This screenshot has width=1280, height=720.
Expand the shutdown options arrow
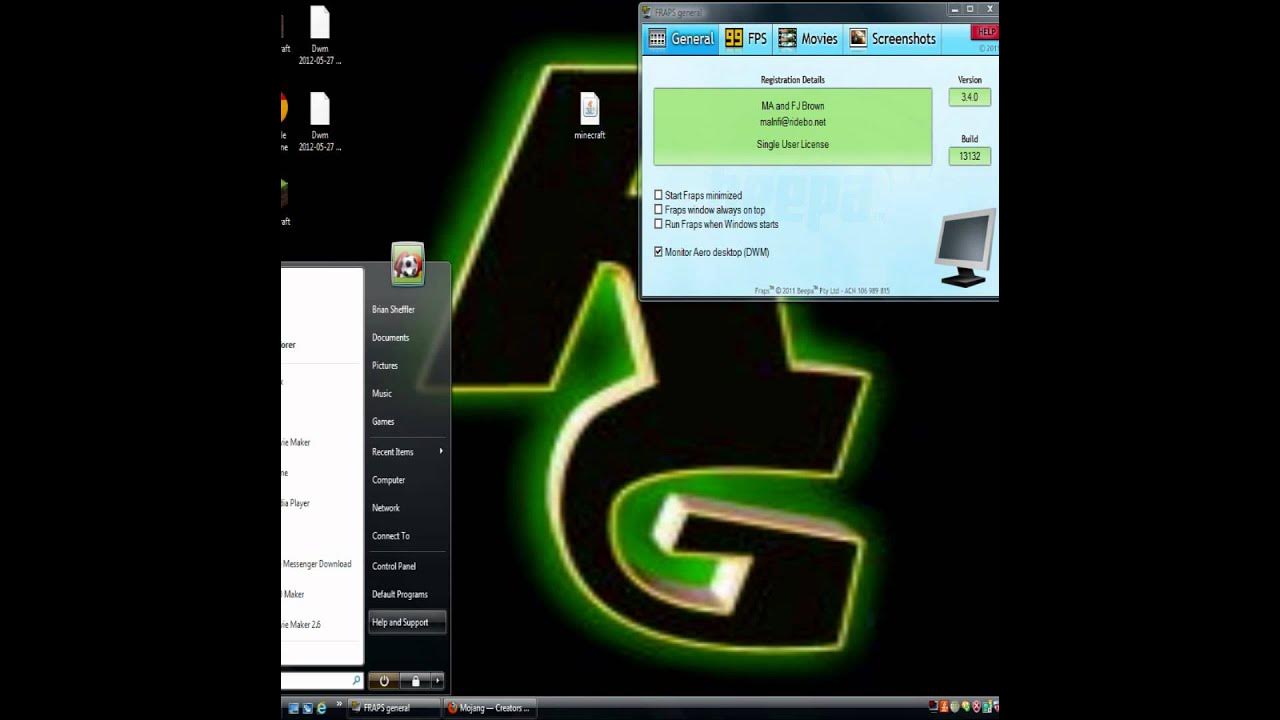click(437, 681)
